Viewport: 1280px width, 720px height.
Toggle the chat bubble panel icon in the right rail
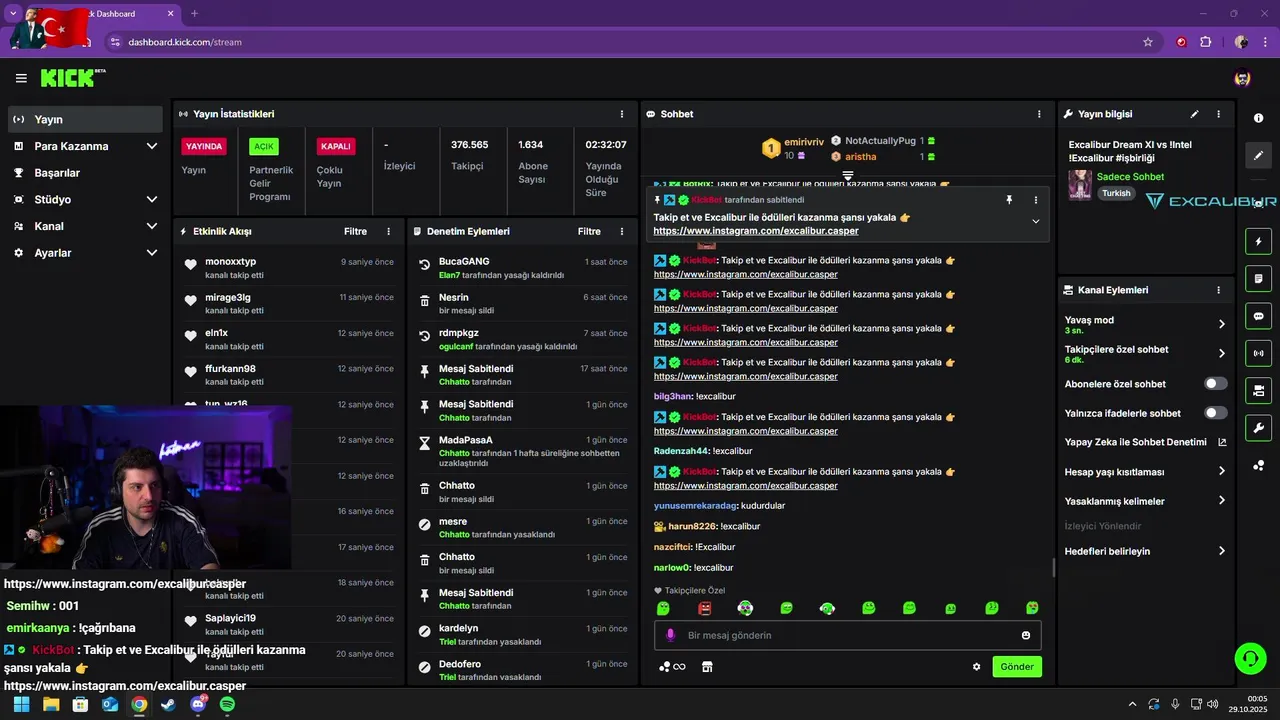click(x=1259, y=316)
